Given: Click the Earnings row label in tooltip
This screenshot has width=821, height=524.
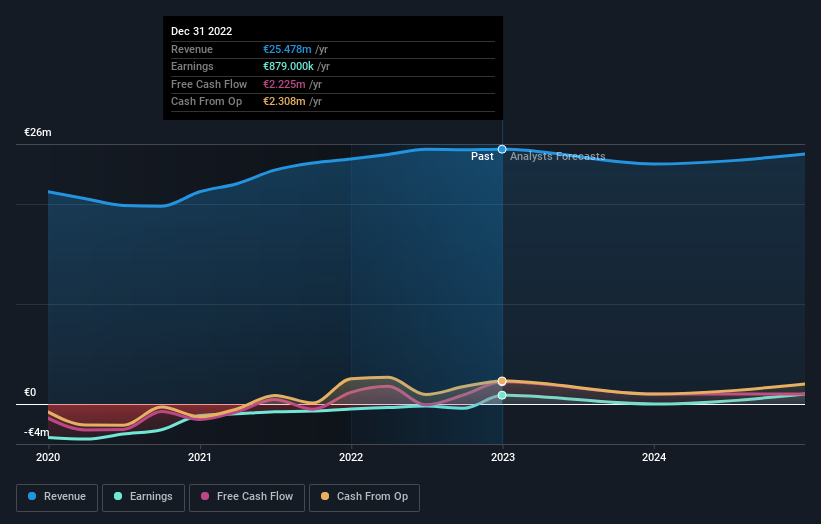Looking at the screenshot, I should pos(192,66).
